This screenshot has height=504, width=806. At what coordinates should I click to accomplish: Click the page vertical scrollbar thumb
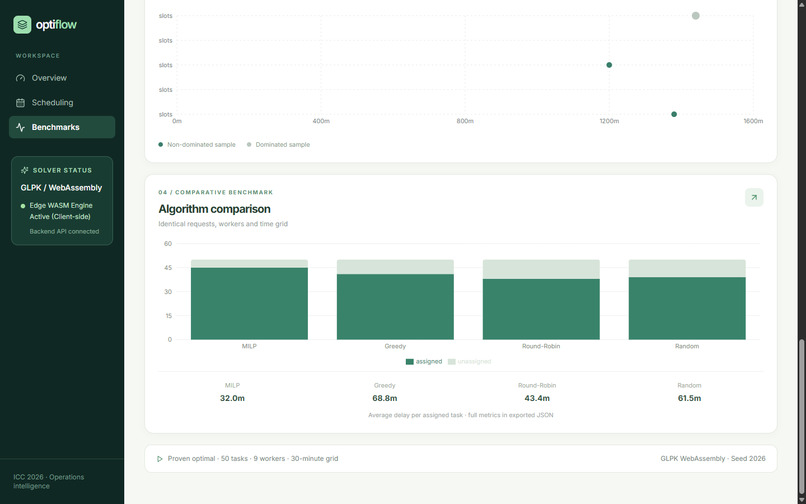(801, 417)
